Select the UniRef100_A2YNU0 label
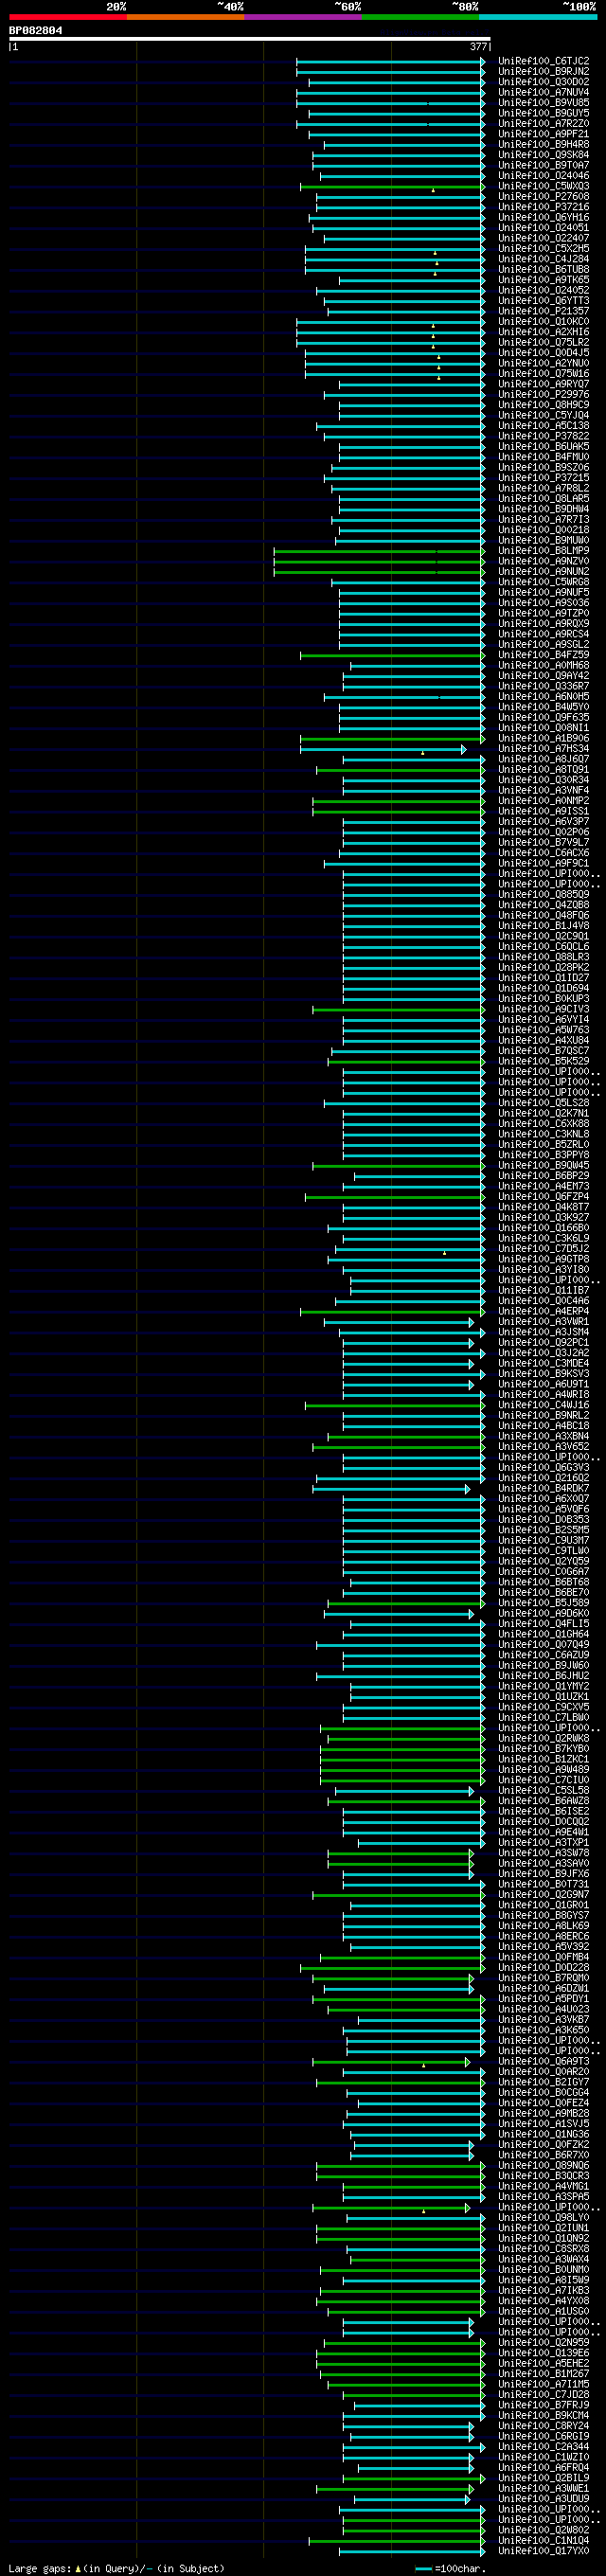606x2576 pixels. click(544, 363)
